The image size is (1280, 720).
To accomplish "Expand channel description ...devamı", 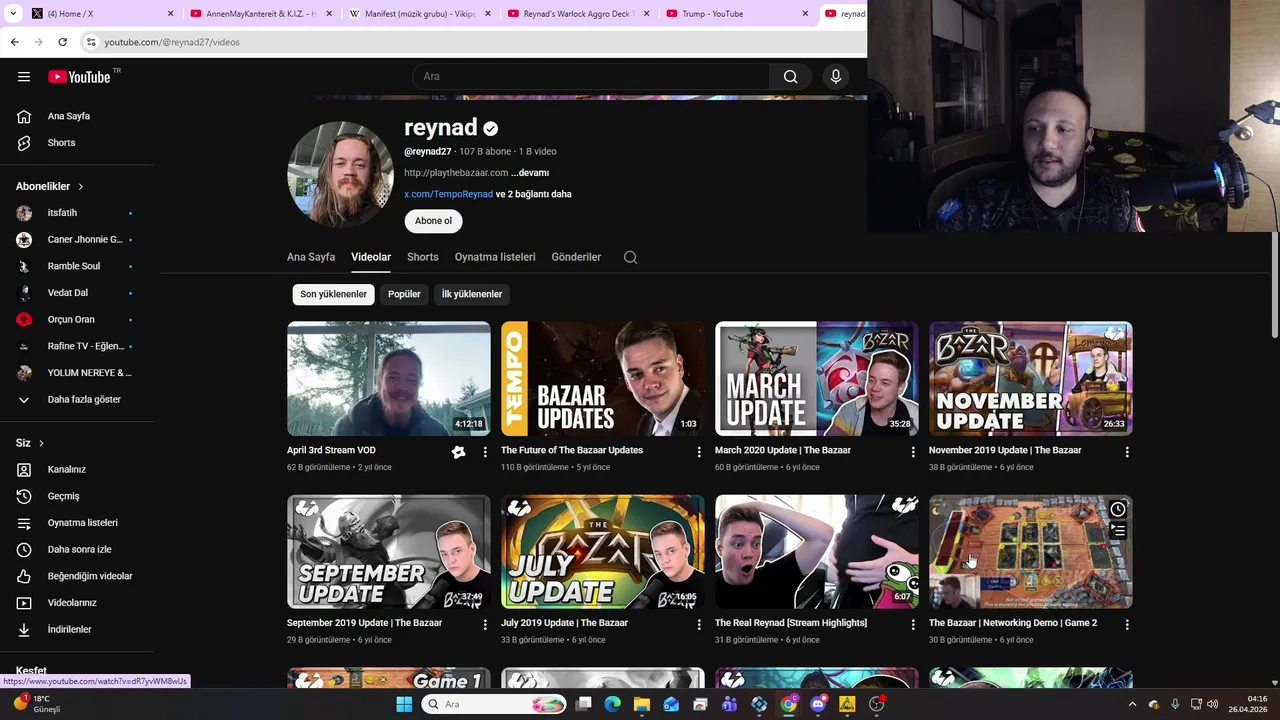I will 530,173.
